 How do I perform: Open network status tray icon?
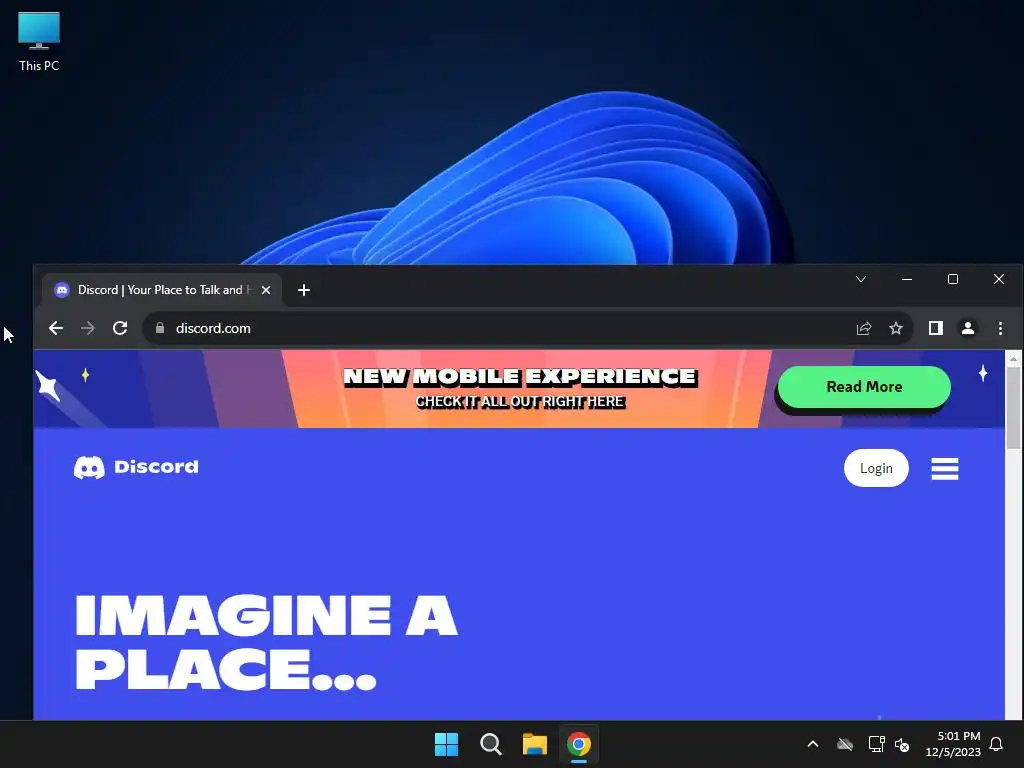[876, 744]
